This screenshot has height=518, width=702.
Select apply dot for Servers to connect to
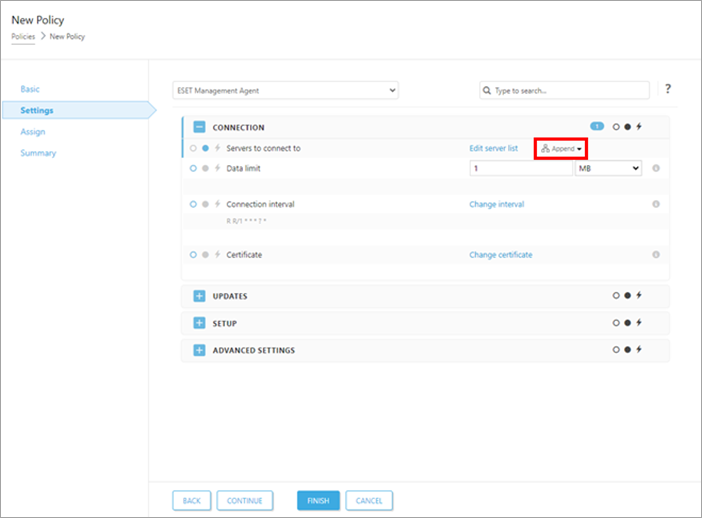pyautogui.click(x=205, y=148)
